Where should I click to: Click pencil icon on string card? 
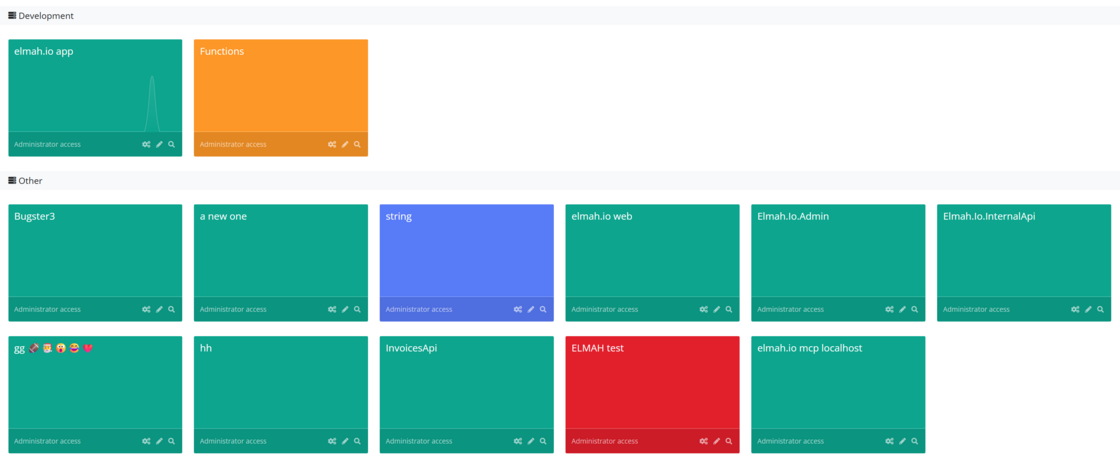[531, 309]
